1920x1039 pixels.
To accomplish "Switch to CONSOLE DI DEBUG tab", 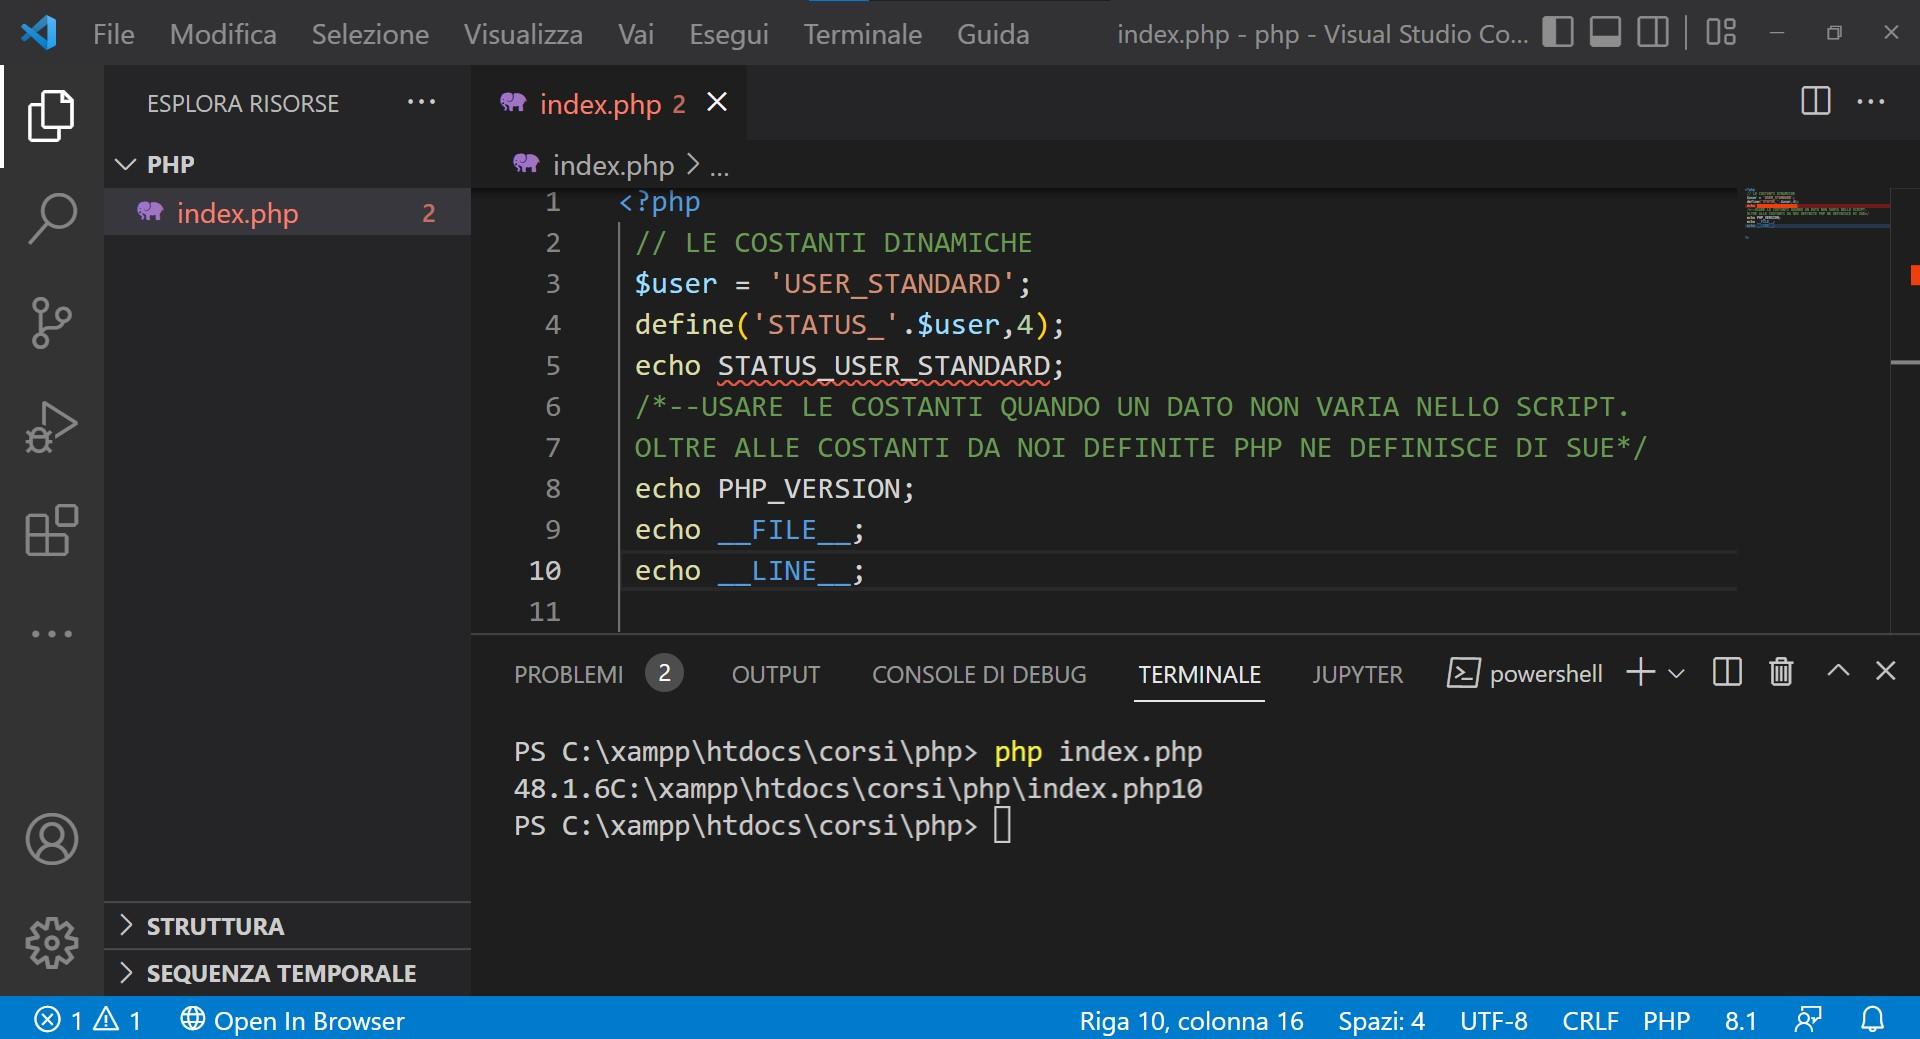I will (x=979, y=675).
